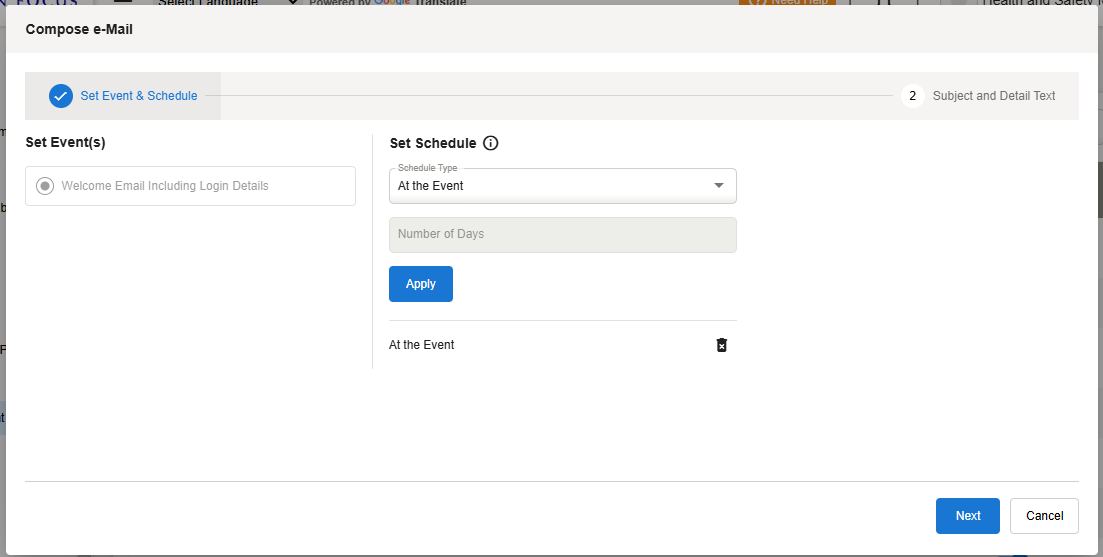1103x557 pixels.
Task: Click the Set Event(s) heading
Action: click(65, 143)
